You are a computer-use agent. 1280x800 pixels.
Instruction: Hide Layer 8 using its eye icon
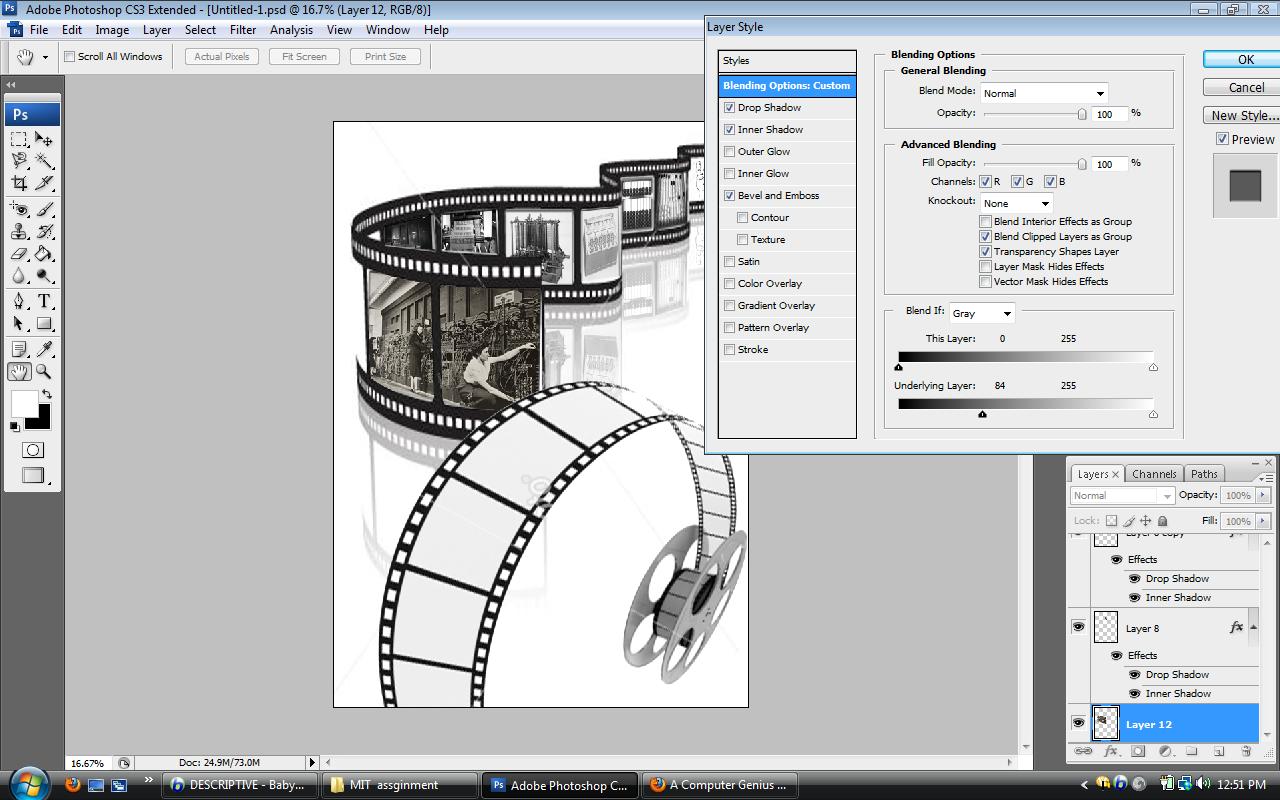tap(1078, 627)
